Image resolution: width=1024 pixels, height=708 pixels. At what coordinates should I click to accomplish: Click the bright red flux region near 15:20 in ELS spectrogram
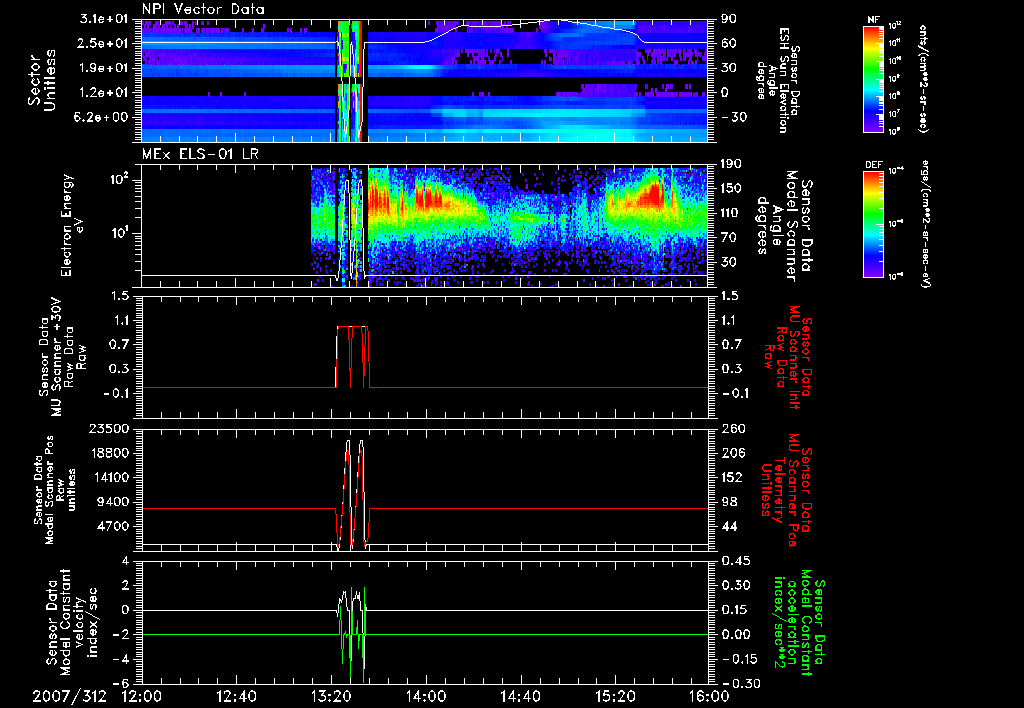click(x=653, y=194)
